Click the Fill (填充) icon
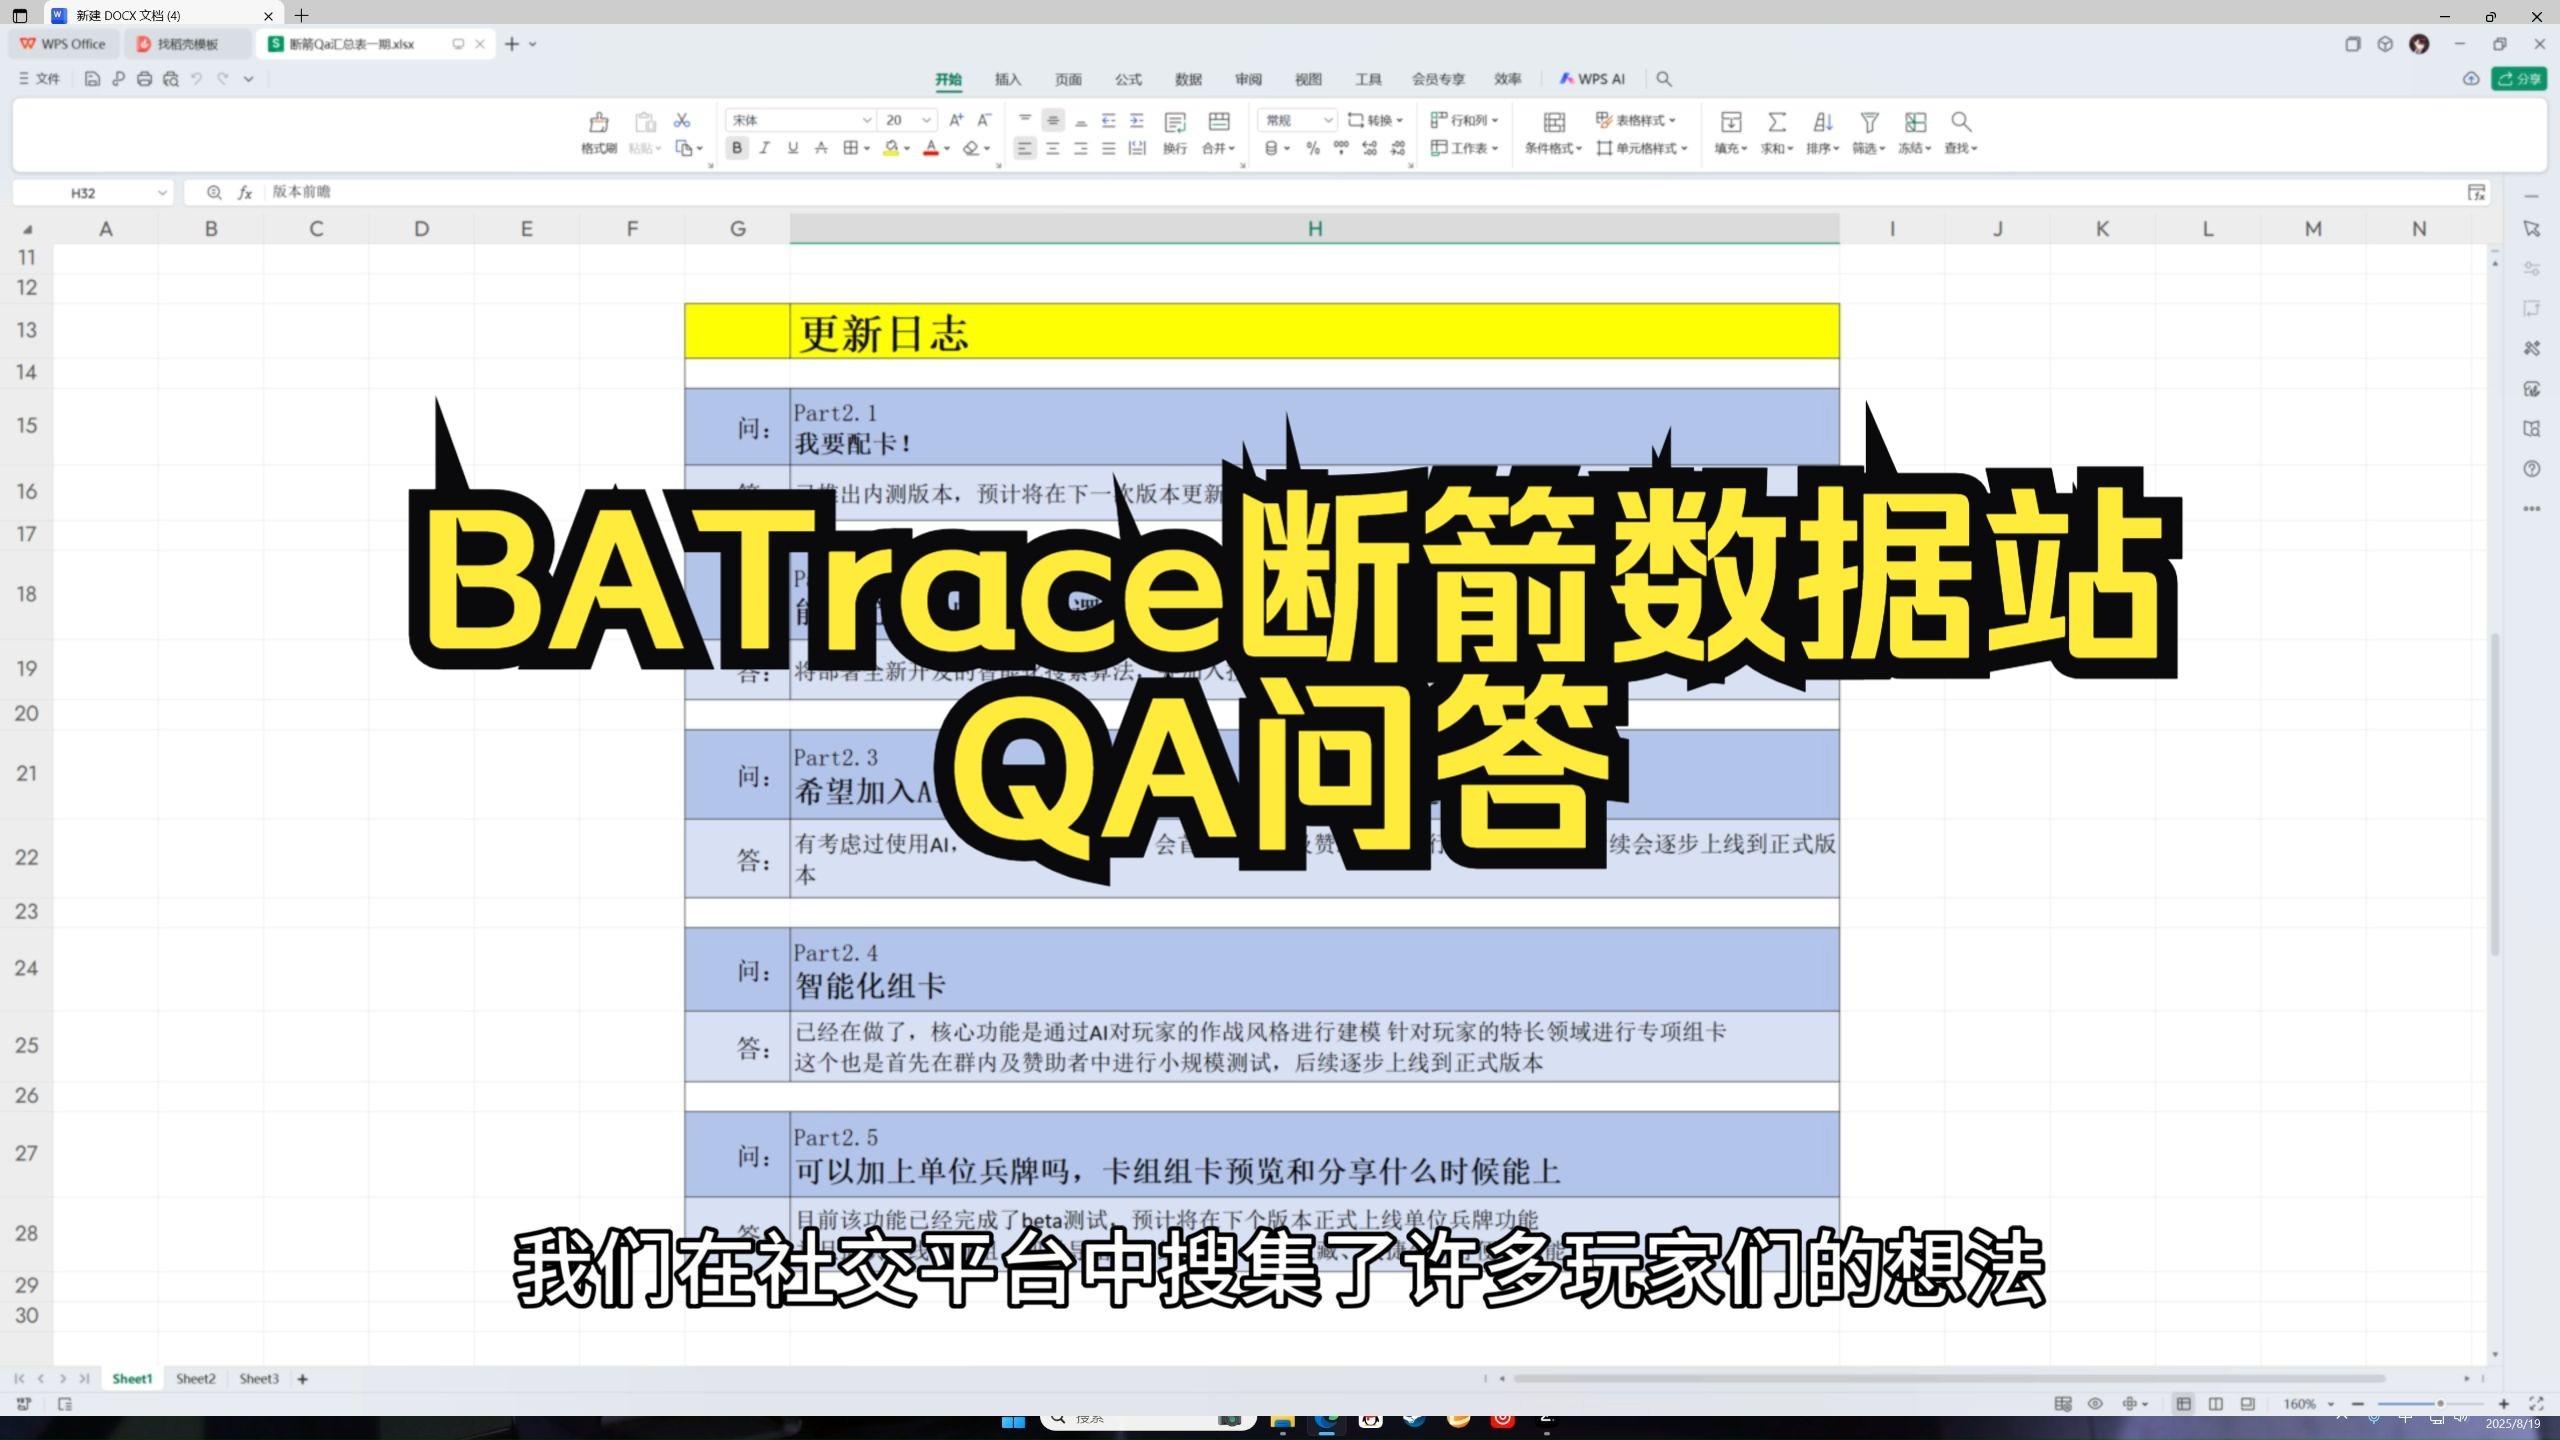The width and height of the screenshot is (2560, 1440). pos(1731,122)
